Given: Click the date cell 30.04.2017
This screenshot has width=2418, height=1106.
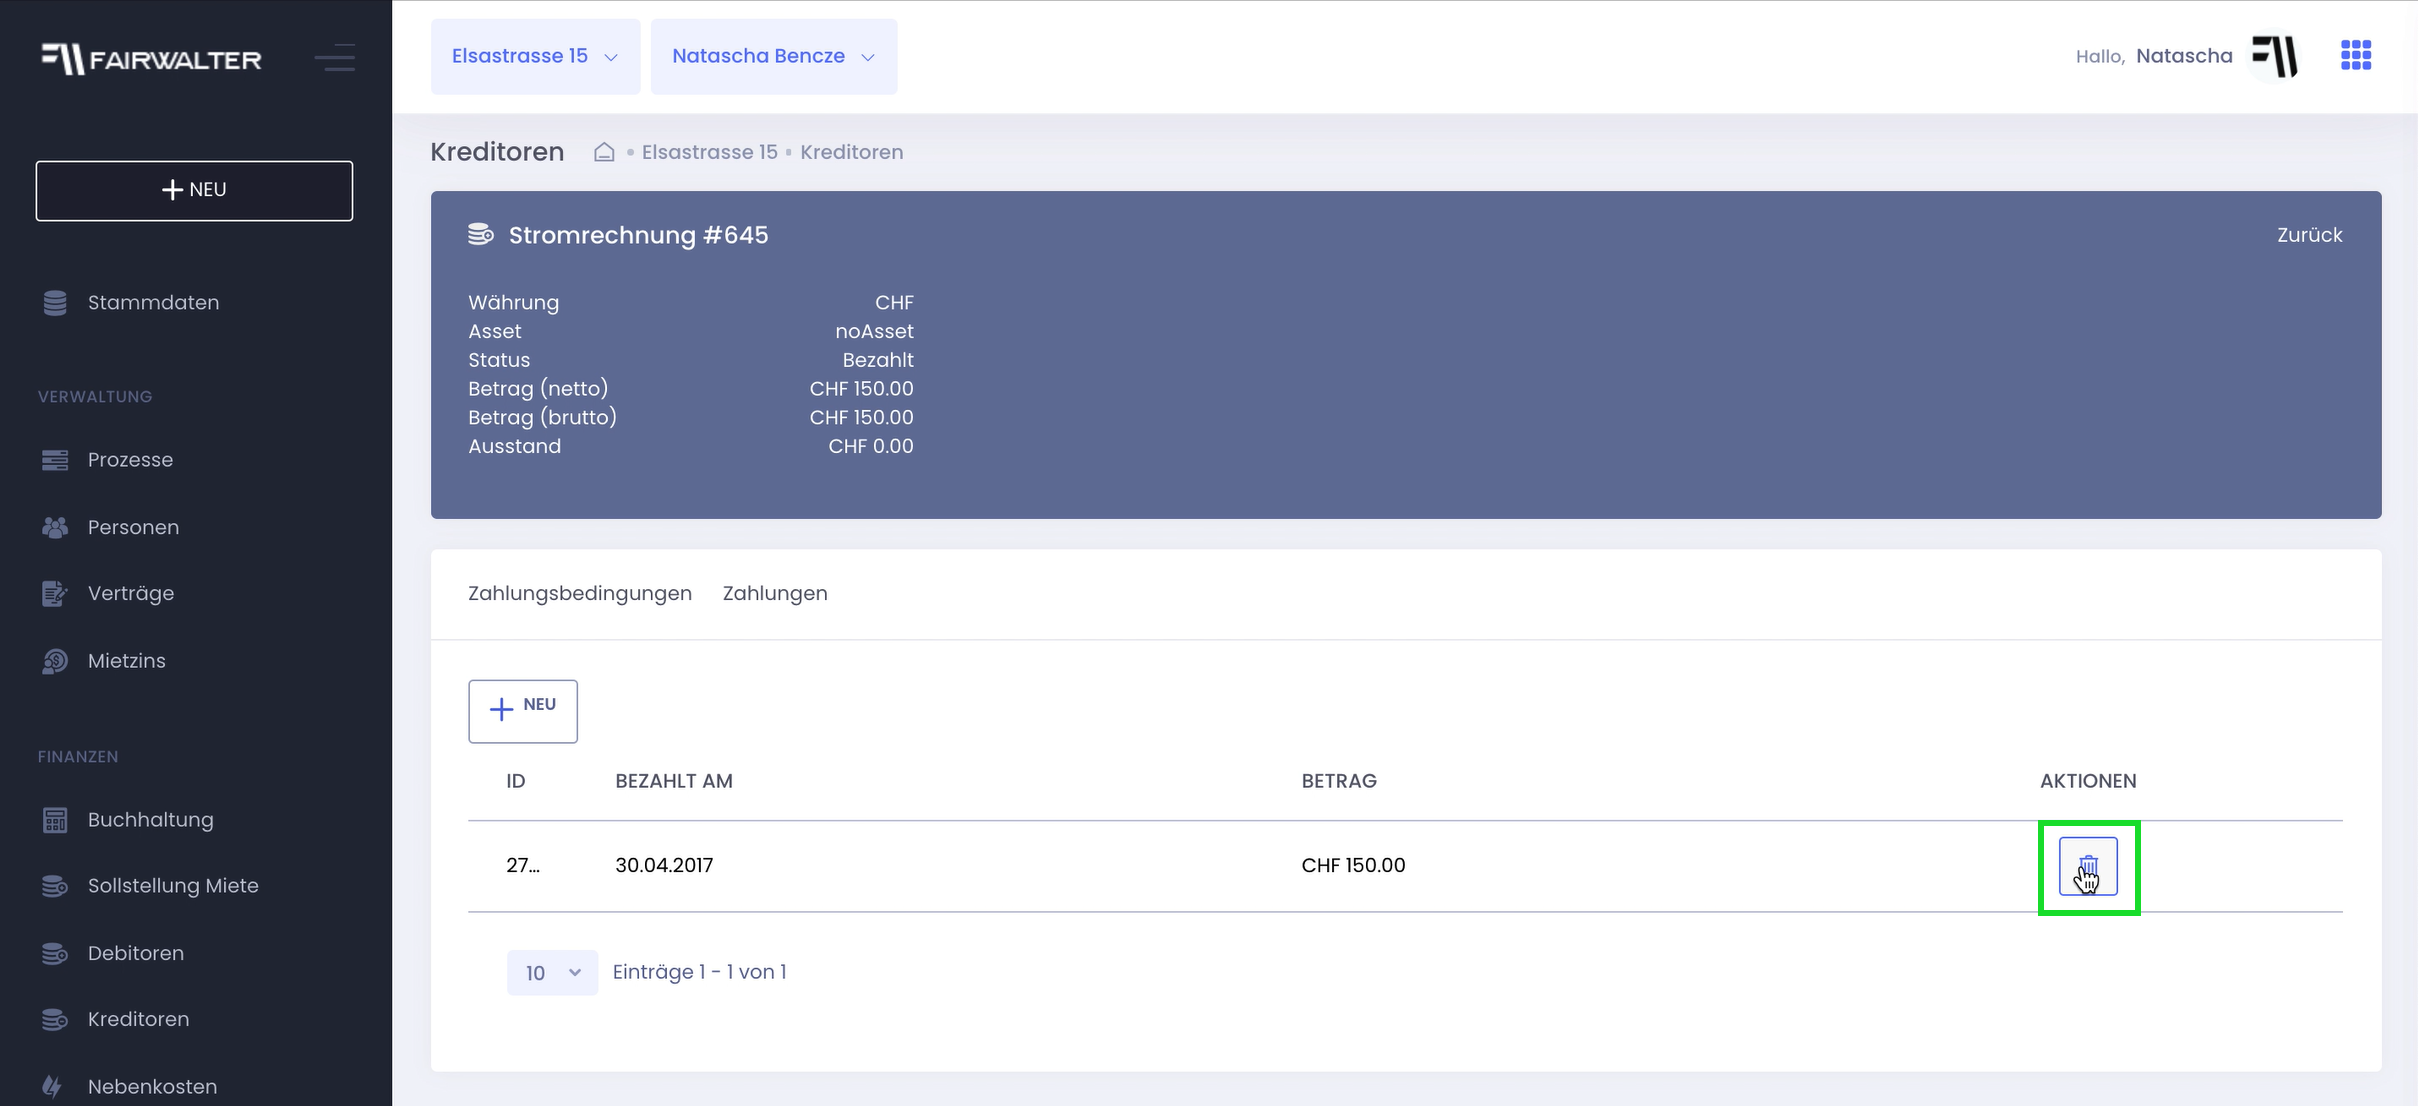Looking at the screenshot, I should 664,866.
